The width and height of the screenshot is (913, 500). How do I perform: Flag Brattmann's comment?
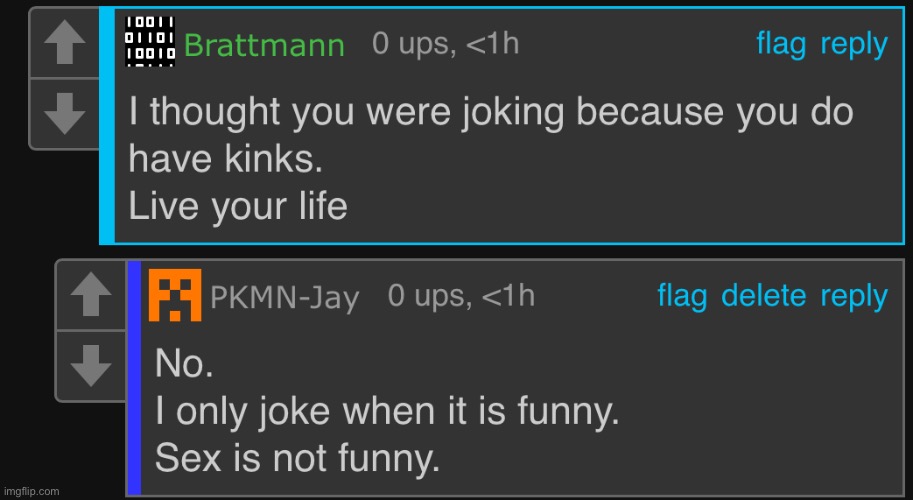[782, 44]
